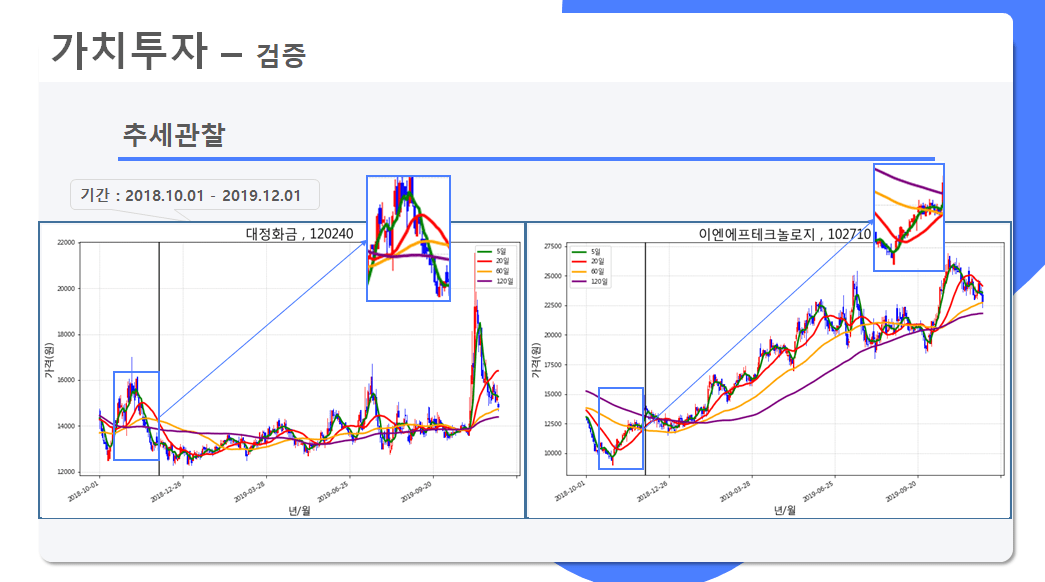Click the green 5일 legend line in left chart
Viewport: 1045px width, 582px height.
click(485, 252)
